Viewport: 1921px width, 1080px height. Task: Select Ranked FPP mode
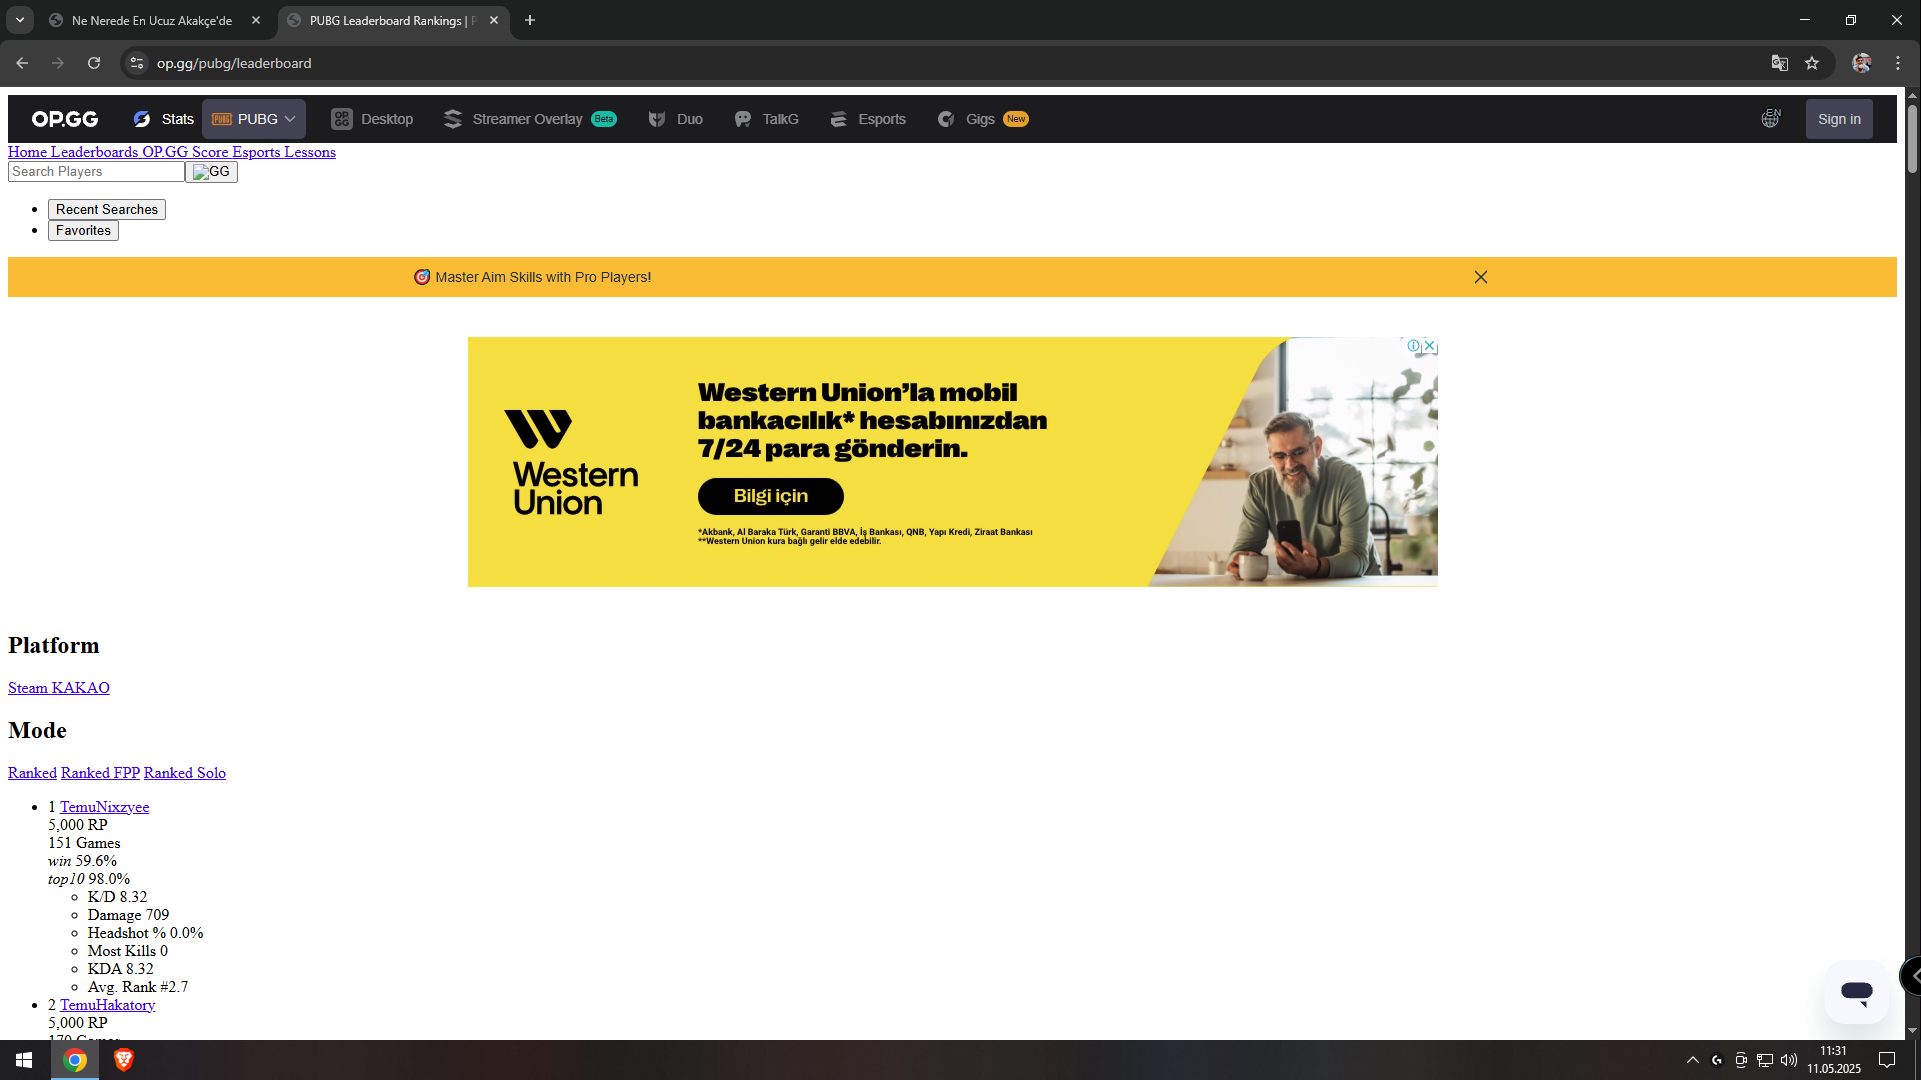coord(100,773)
